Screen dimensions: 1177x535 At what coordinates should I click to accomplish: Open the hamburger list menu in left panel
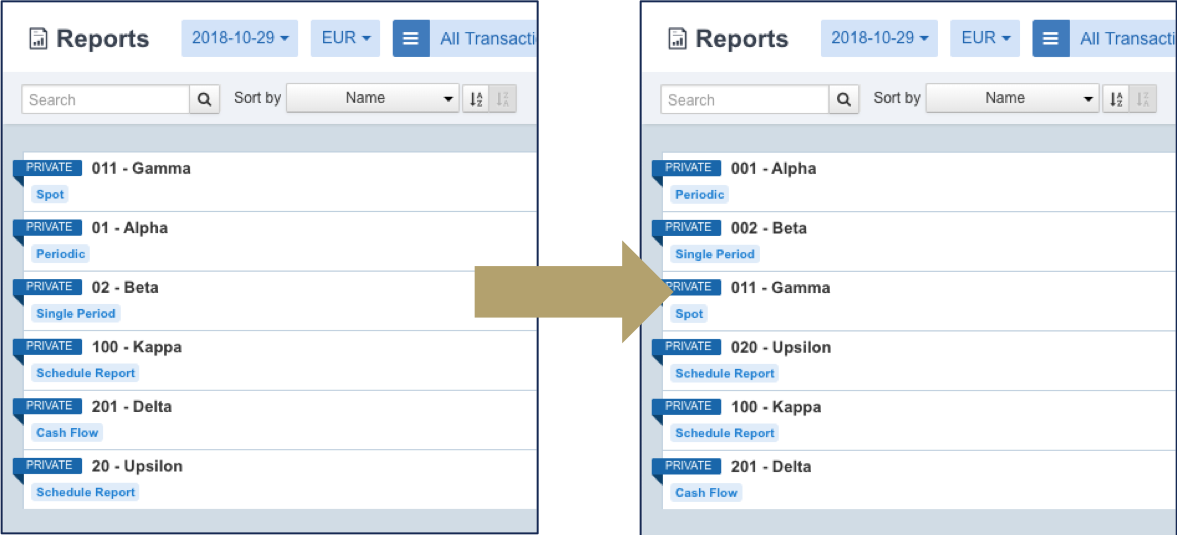[x=411, y=39]
